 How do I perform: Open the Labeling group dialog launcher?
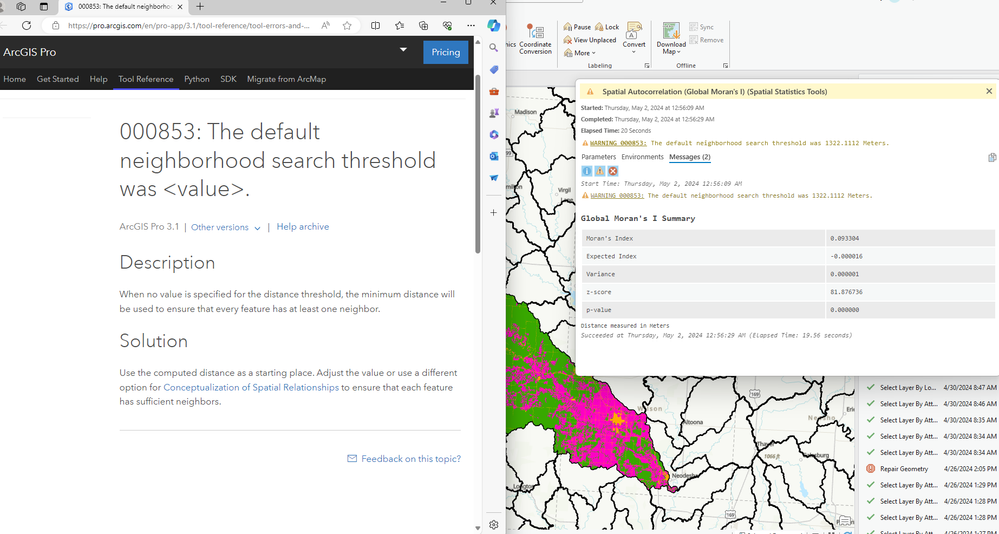647,66
